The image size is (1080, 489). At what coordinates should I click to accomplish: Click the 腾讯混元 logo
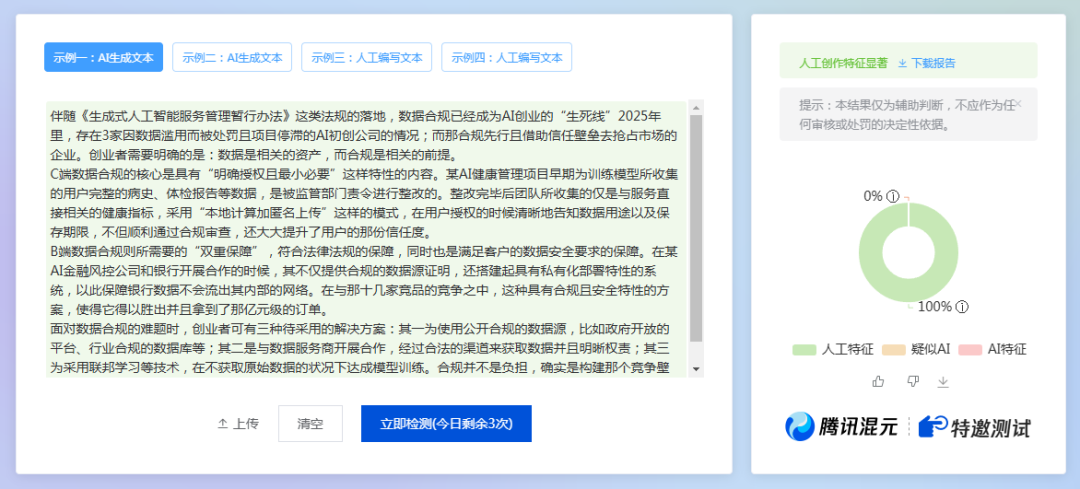[842, 427]
